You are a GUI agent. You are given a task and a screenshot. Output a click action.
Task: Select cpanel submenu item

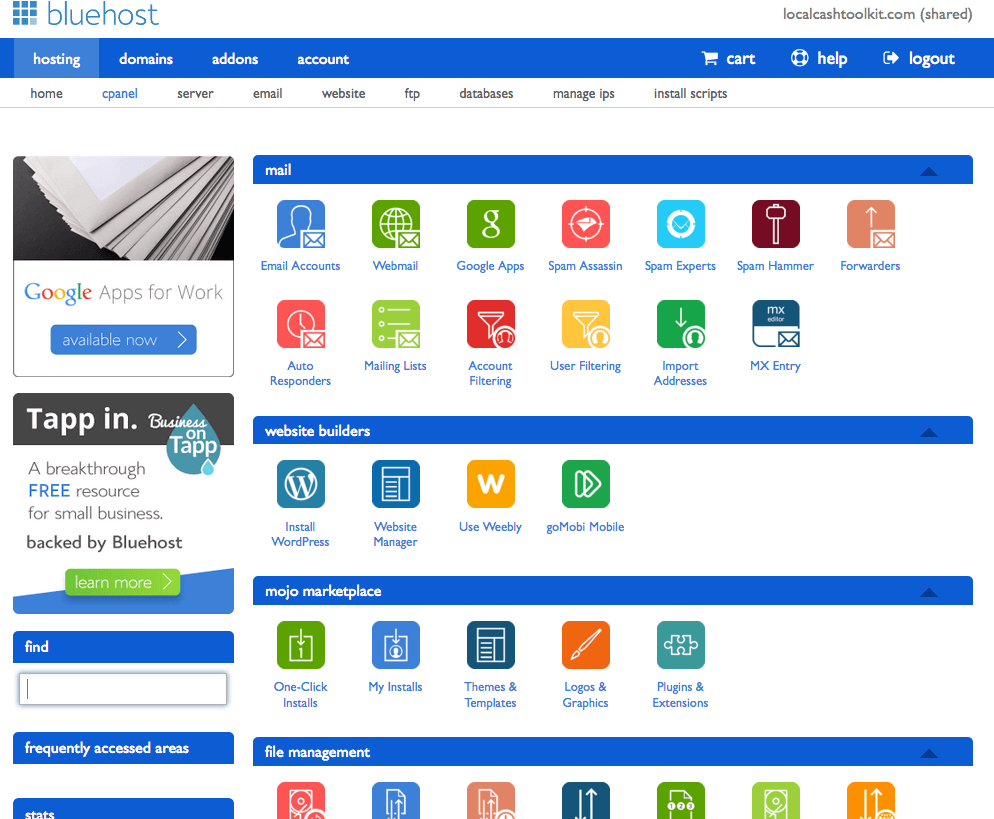pos(120,94)
